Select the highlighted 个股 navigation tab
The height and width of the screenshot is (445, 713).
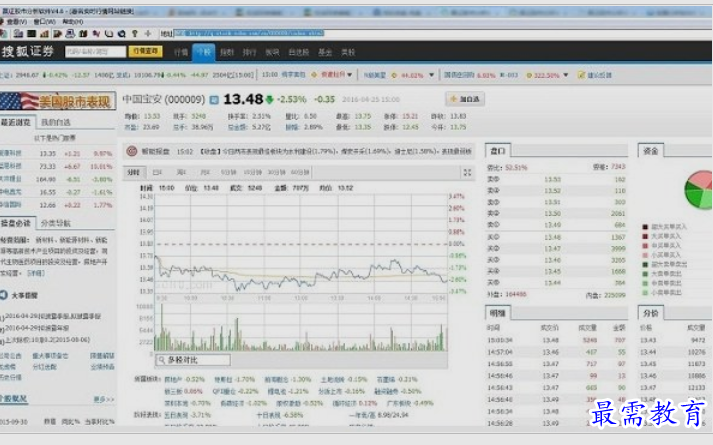[203, 52]
